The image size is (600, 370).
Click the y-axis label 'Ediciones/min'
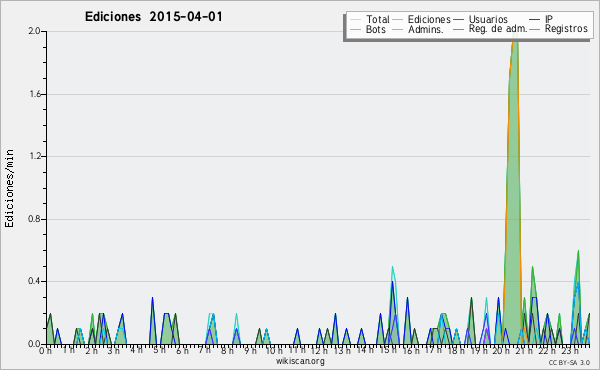pyautogui.click(x=9, y=188)
